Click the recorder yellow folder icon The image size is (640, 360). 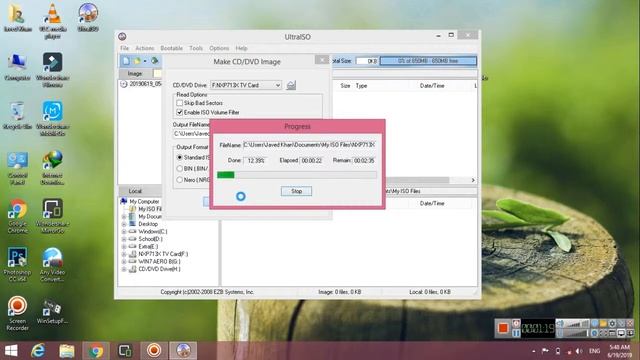coord(603,323)
